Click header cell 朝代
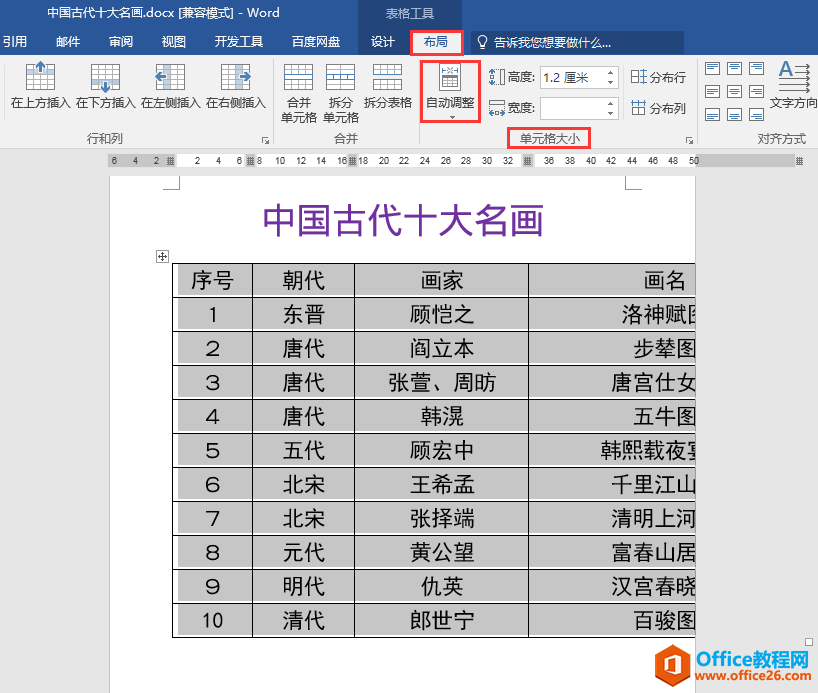The width and height of the screenshot is (818, 693). (x=304, y=281)
